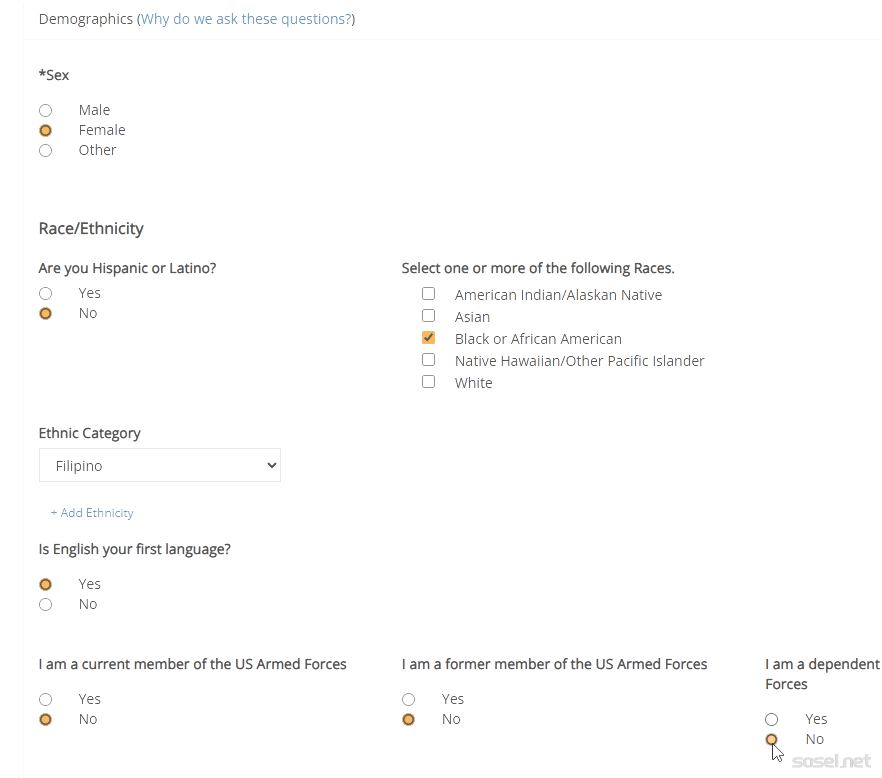Select Yes for English first language
Viewport: 882px width, 778px height.
click(x=45, y=584)
